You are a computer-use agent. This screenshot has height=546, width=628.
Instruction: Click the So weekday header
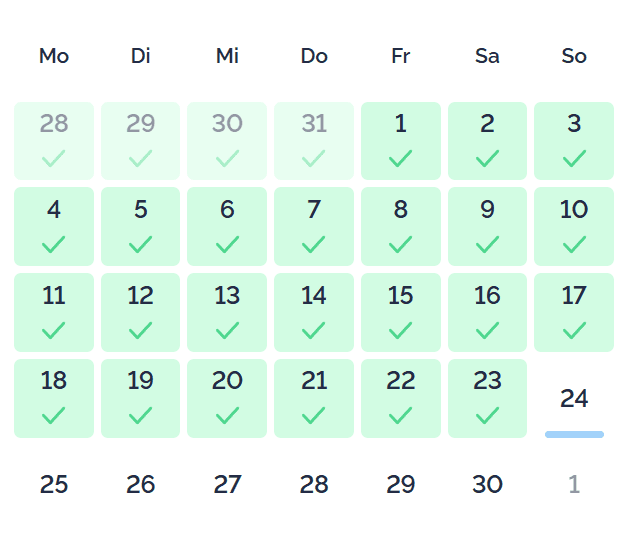(574, 56)
